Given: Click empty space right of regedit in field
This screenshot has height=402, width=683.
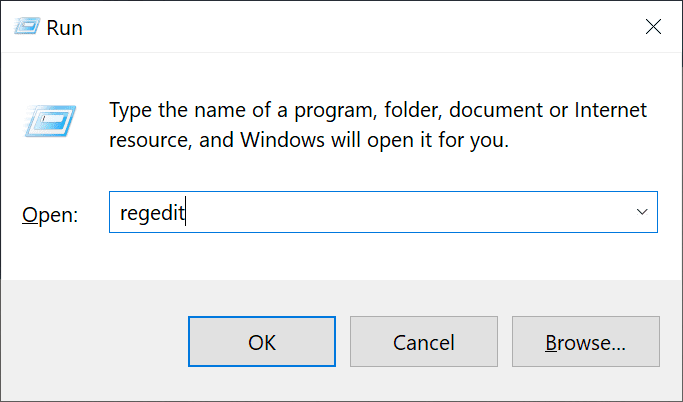Looking at the screenshot, I should tap(405, 212).
